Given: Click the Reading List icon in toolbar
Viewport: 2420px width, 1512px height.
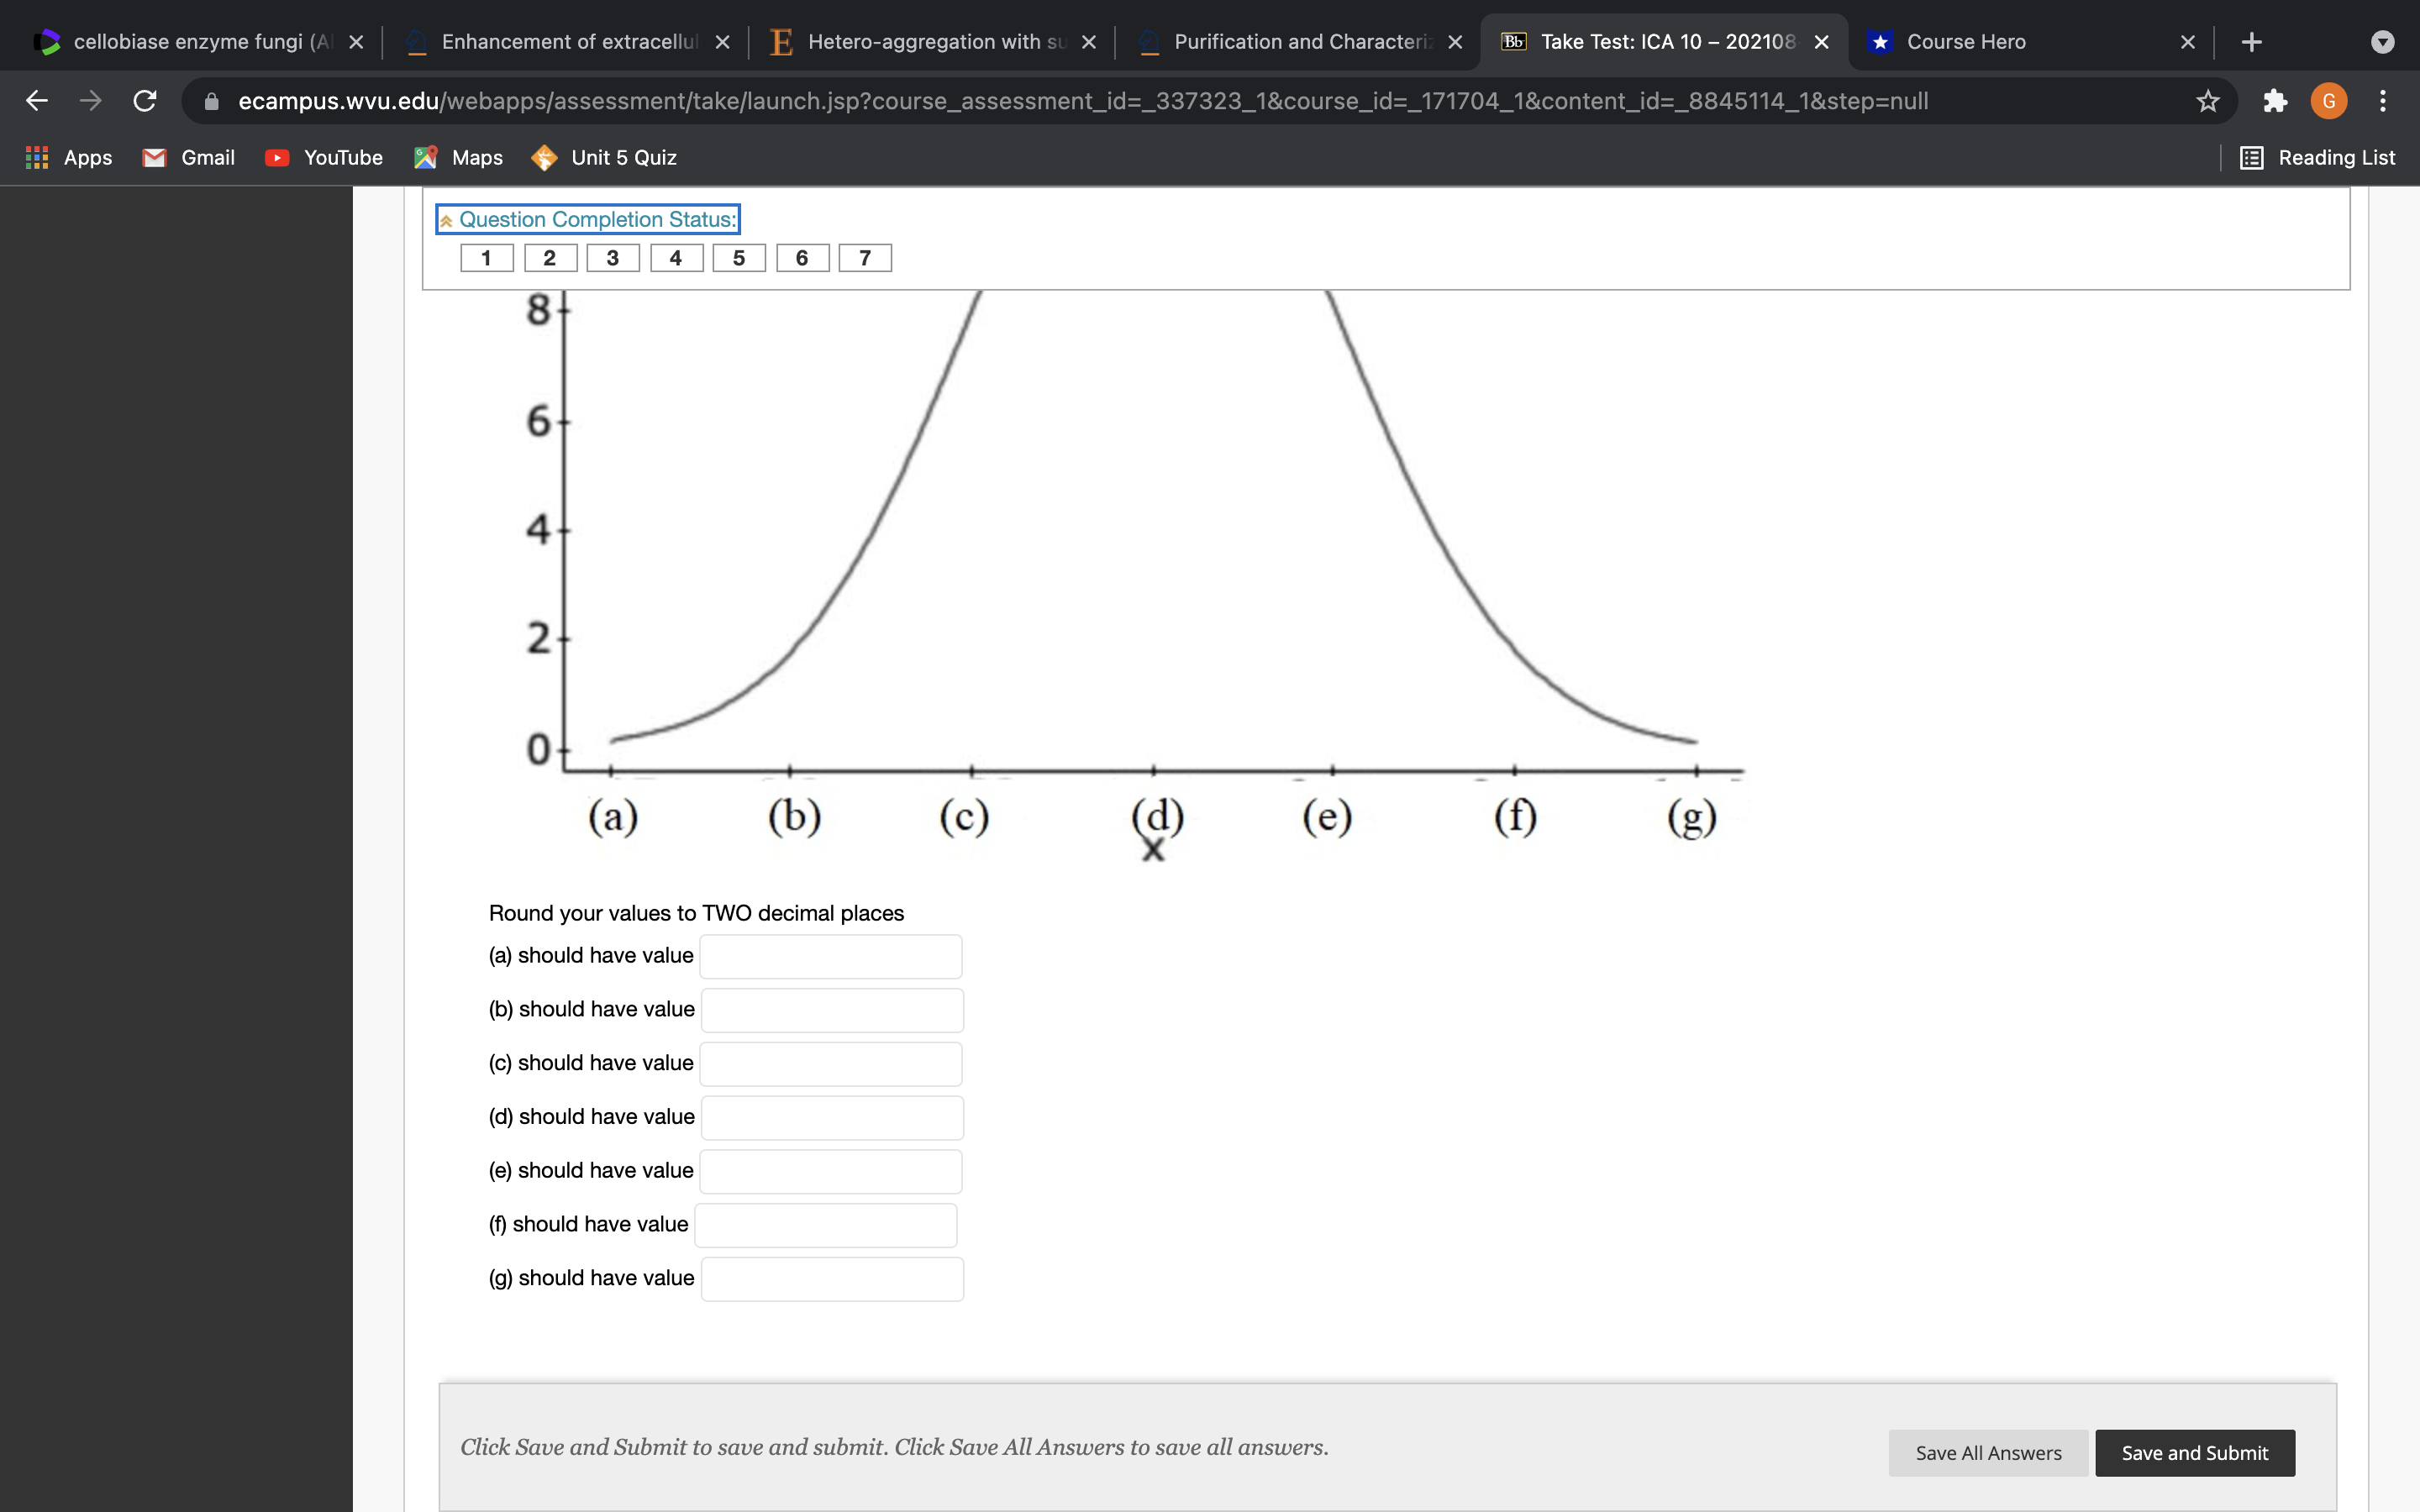Looking at the screenshot, I should [x=2254, y=157].
